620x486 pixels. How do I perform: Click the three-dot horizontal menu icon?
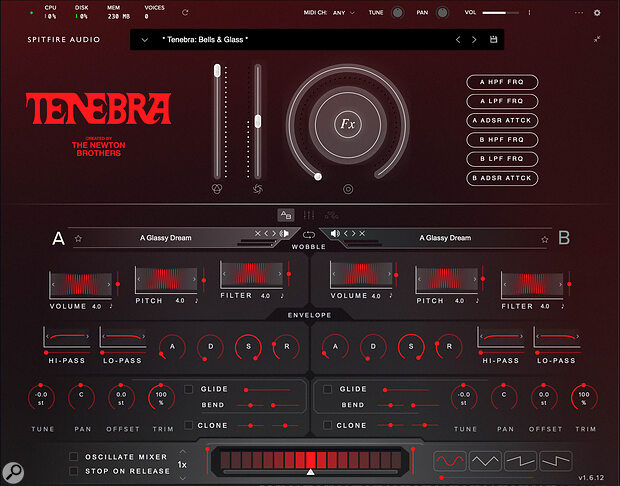pos(579,13)
